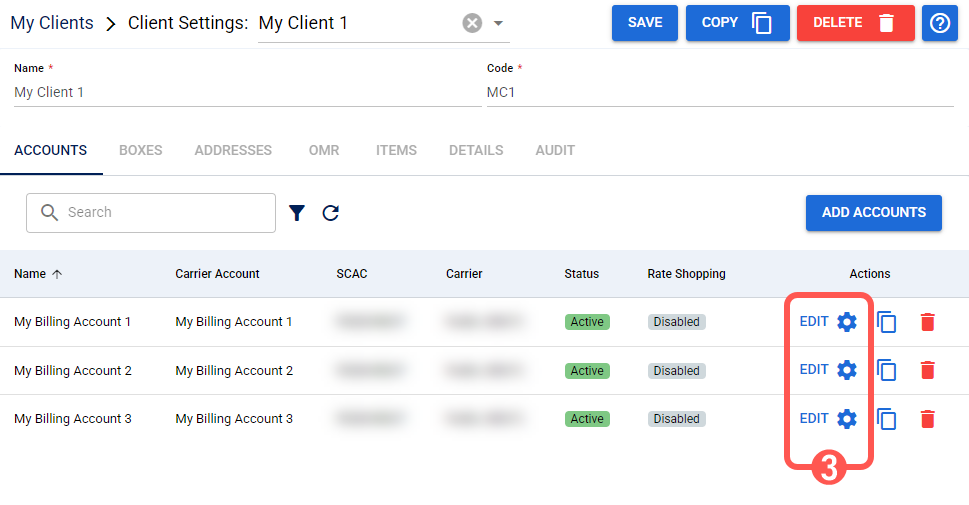Switch to the BOXES tab
Image resolution: width=969 pixels, height=505 pixels.
140,150
